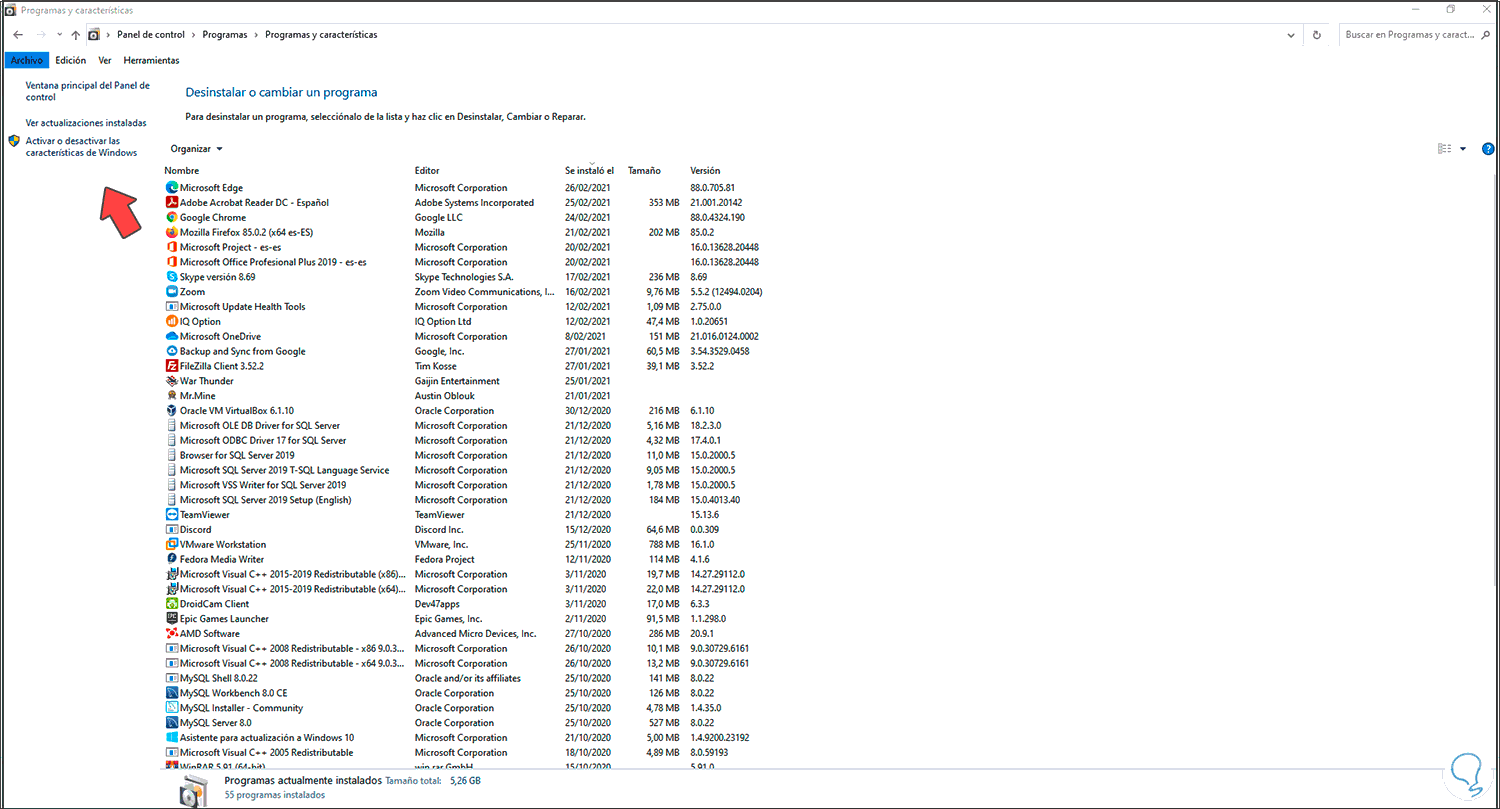
Task: Open Ventana principal del Panel de control
Action: pos(88,91)
